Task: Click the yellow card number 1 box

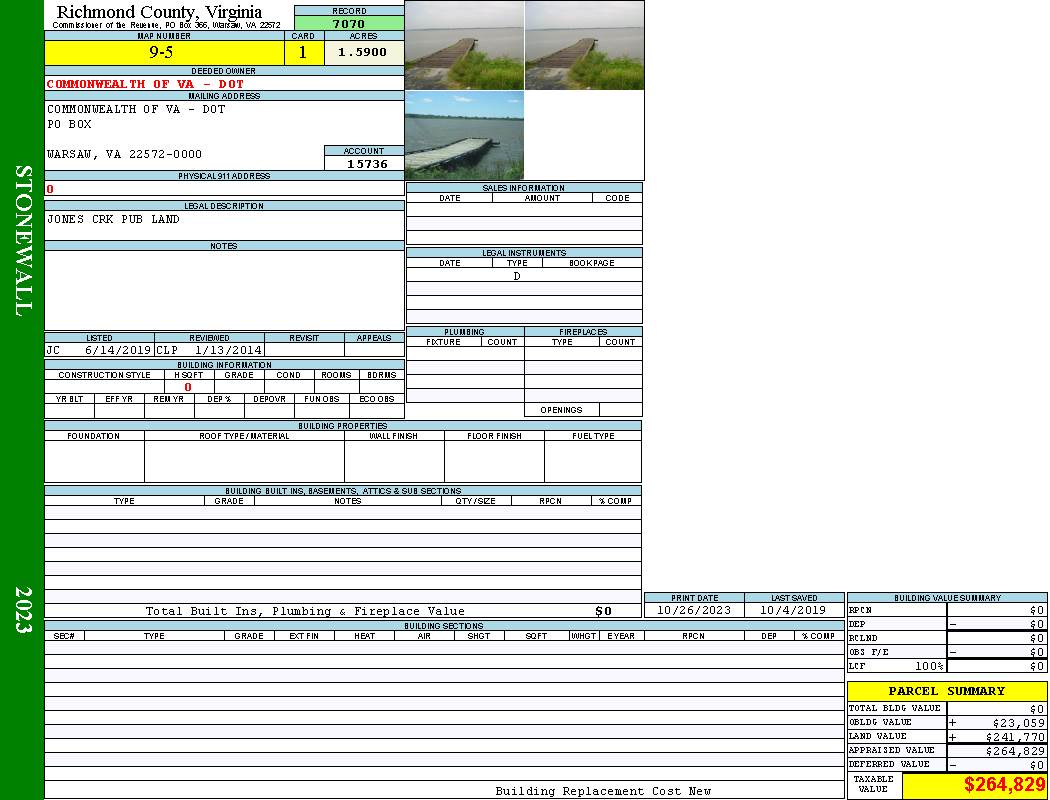Action: 303,52
